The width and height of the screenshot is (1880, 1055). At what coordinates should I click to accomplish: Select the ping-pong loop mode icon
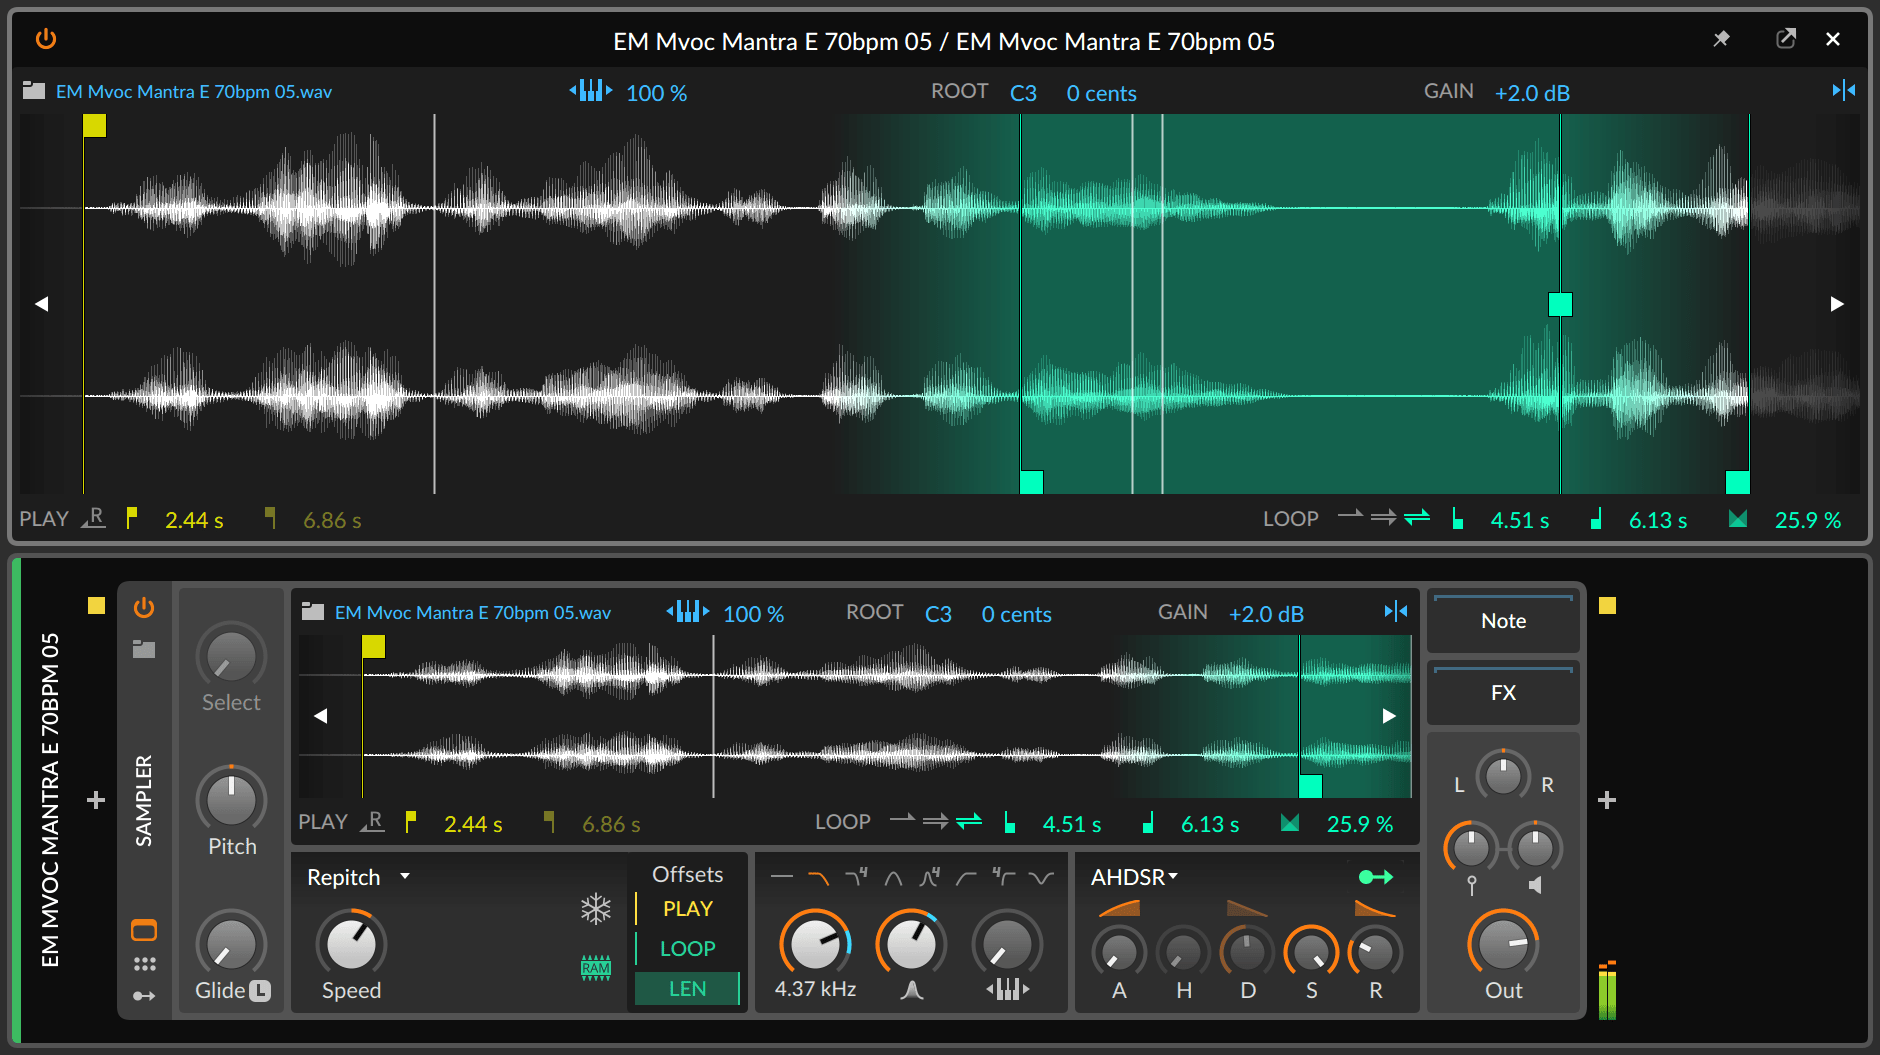pos(969,820)
